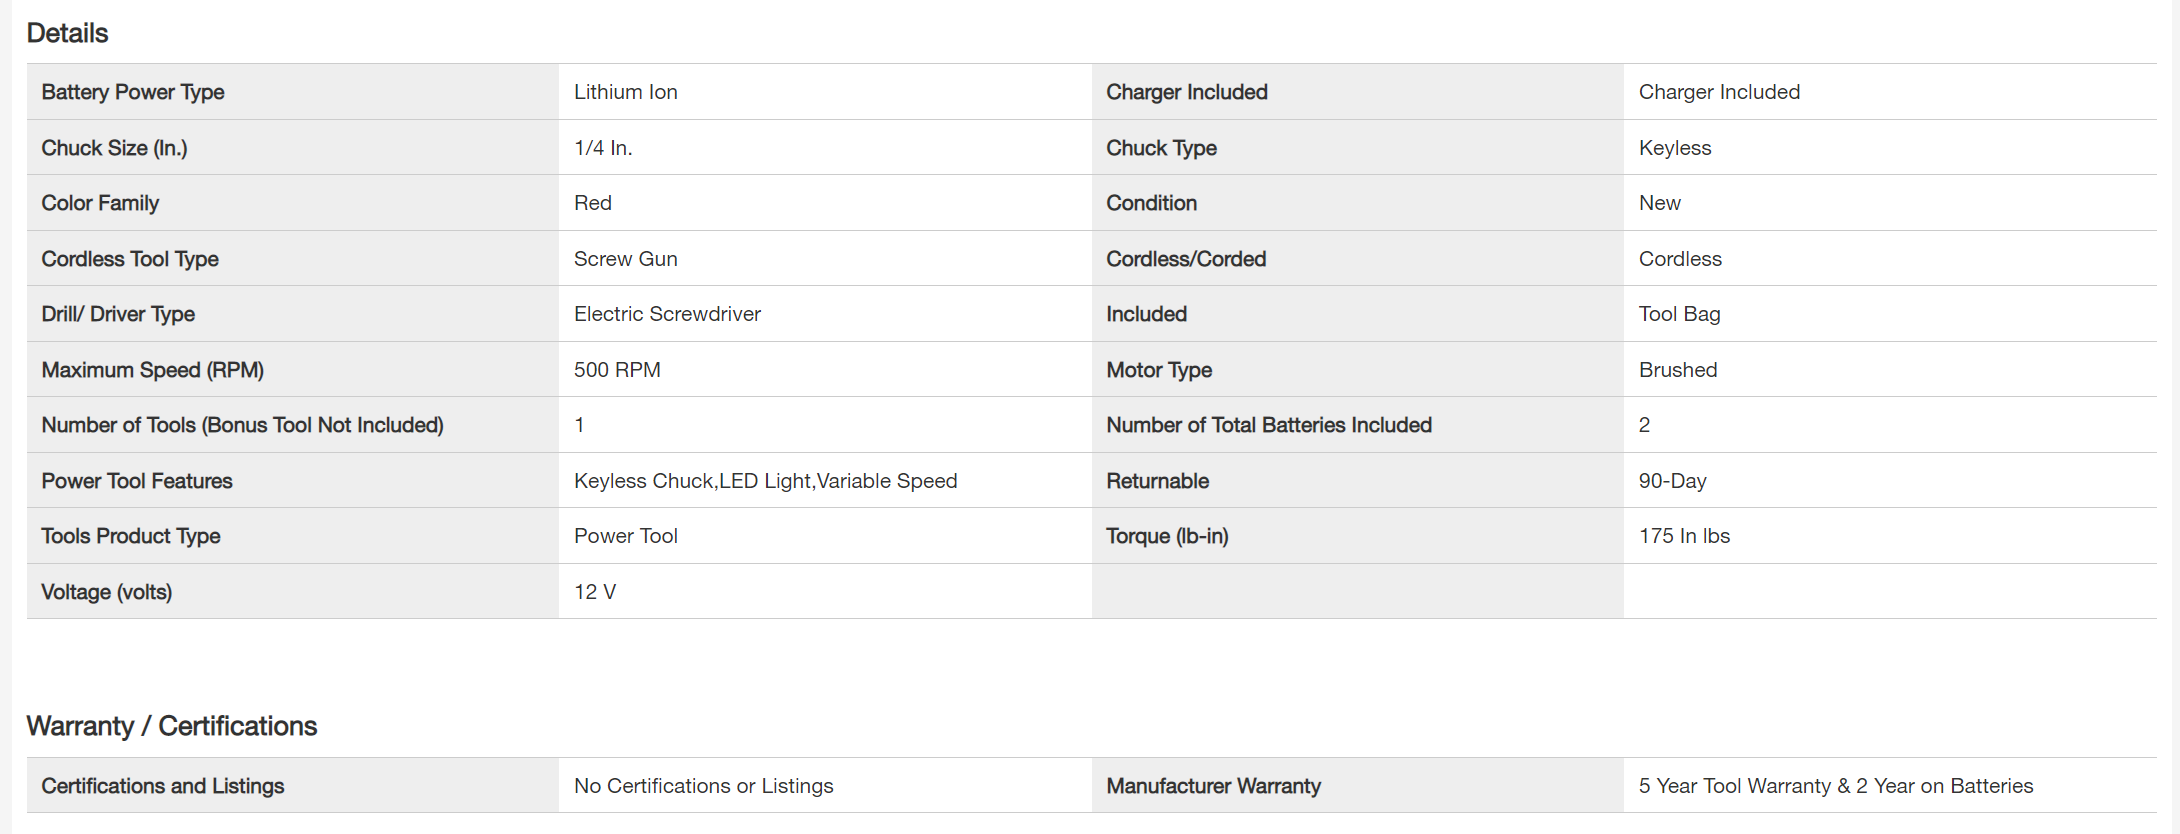Select the Lithium Ion value cell
The image size is (2180, 834).
(x=625, y=92)
